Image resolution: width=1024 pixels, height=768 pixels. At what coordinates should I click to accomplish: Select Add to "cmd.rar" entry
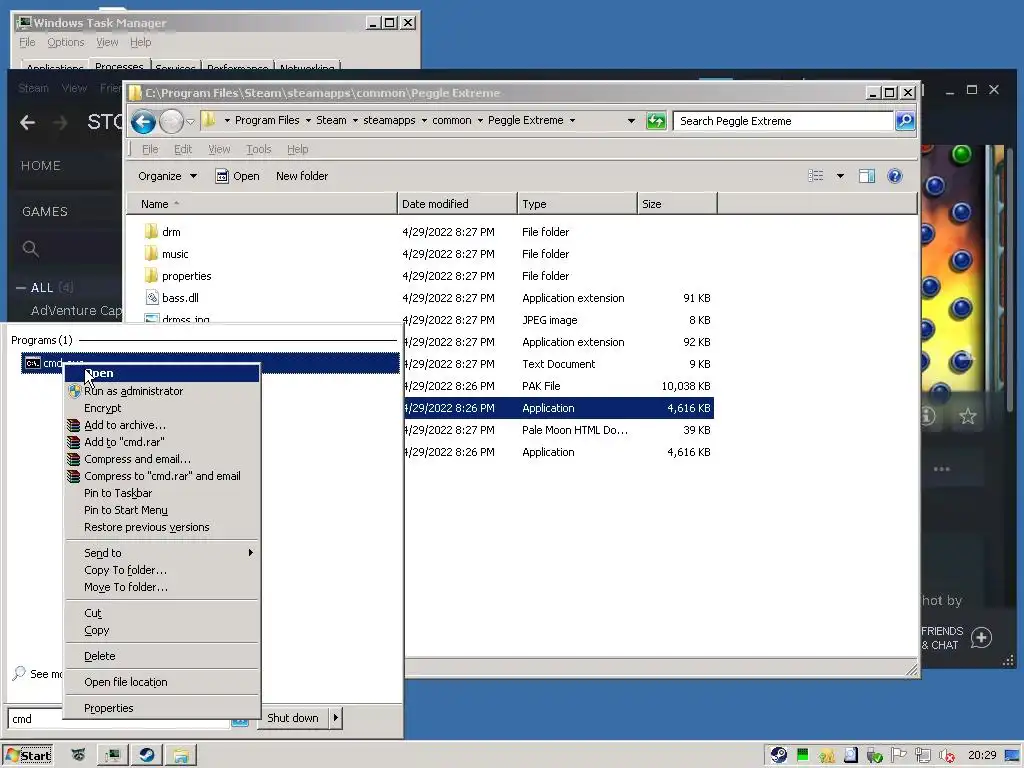[x=162, y=442]
